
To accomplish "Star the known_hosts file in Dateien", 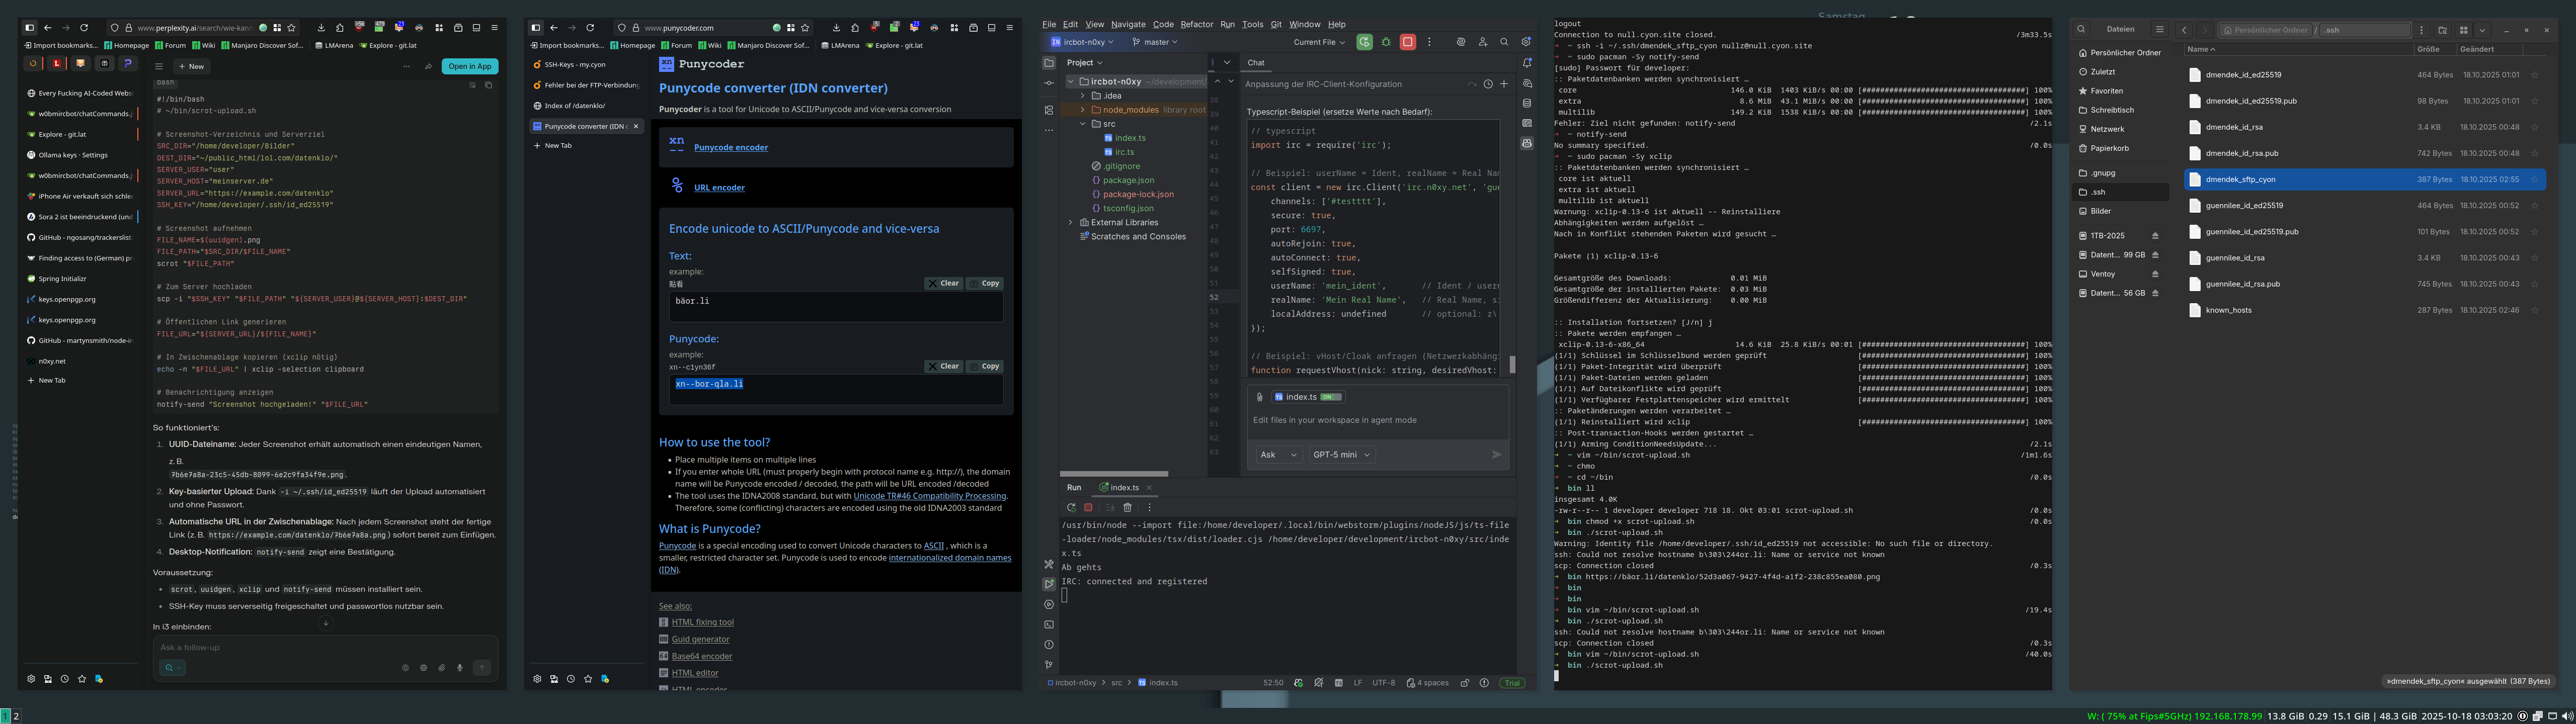I will tap(2534, 310).
